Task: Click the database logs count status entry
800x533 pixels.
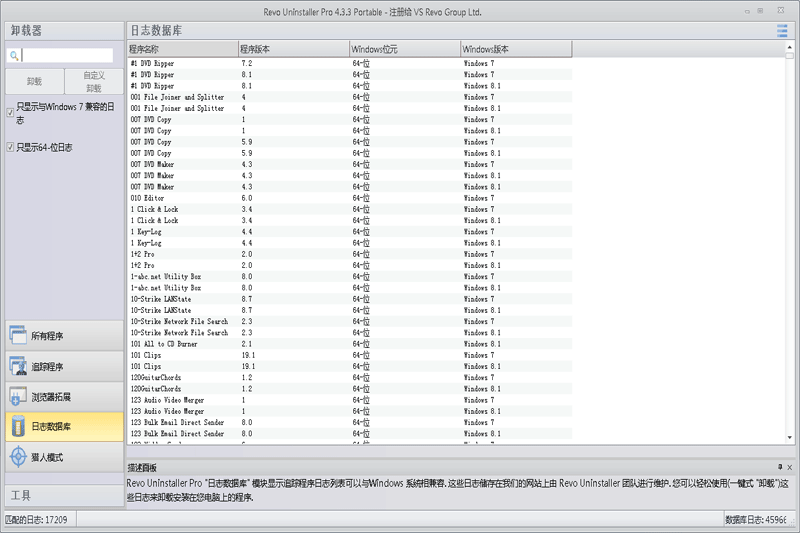Action: [x=756, y=519]
